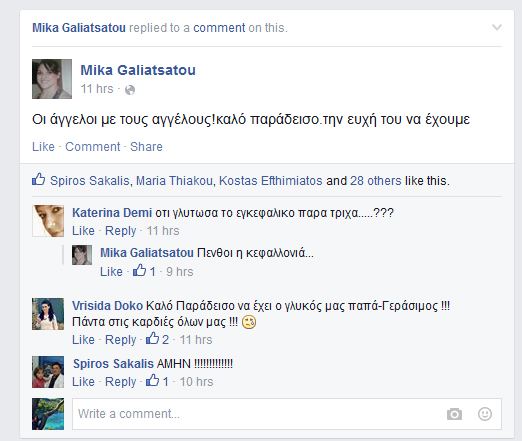Click reply text 'Πενθοι η κεφαλλονιά...'
The width and height of the screenshot is (522, 441).
(255, 253)
